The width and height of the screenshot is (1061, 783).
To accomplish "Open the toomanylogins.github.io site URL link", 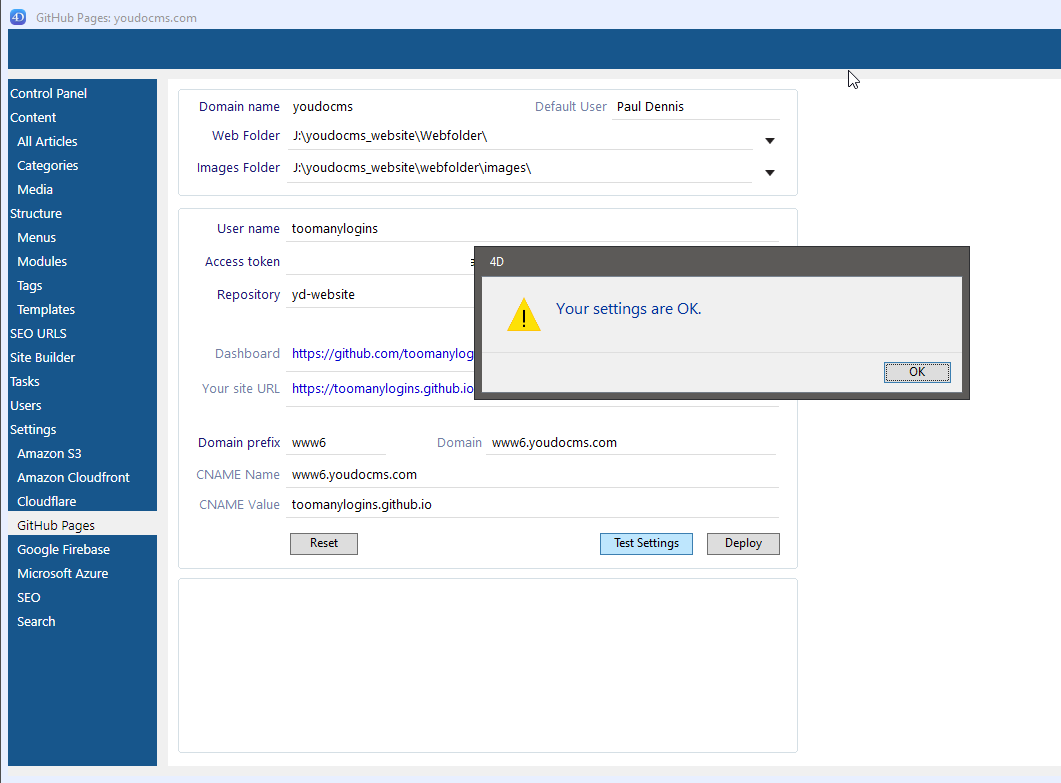I will [382, 388].
